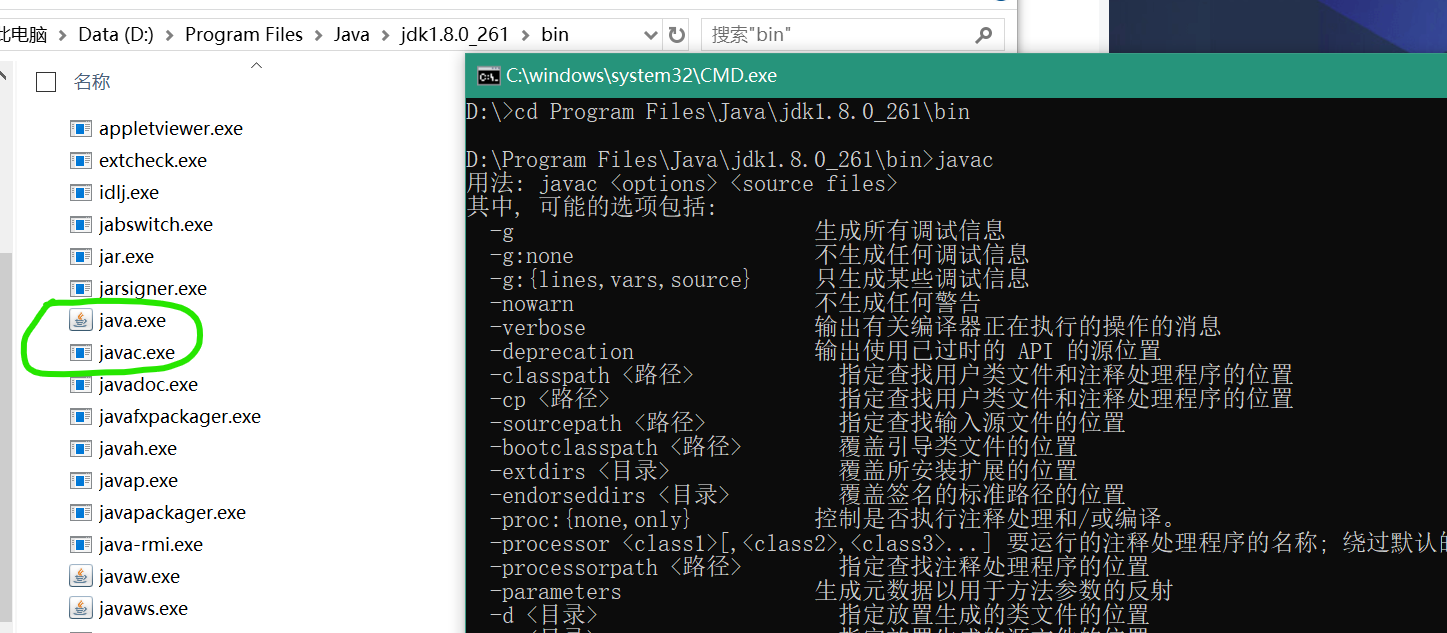Click the jabswitch.exe file icon

81,224
